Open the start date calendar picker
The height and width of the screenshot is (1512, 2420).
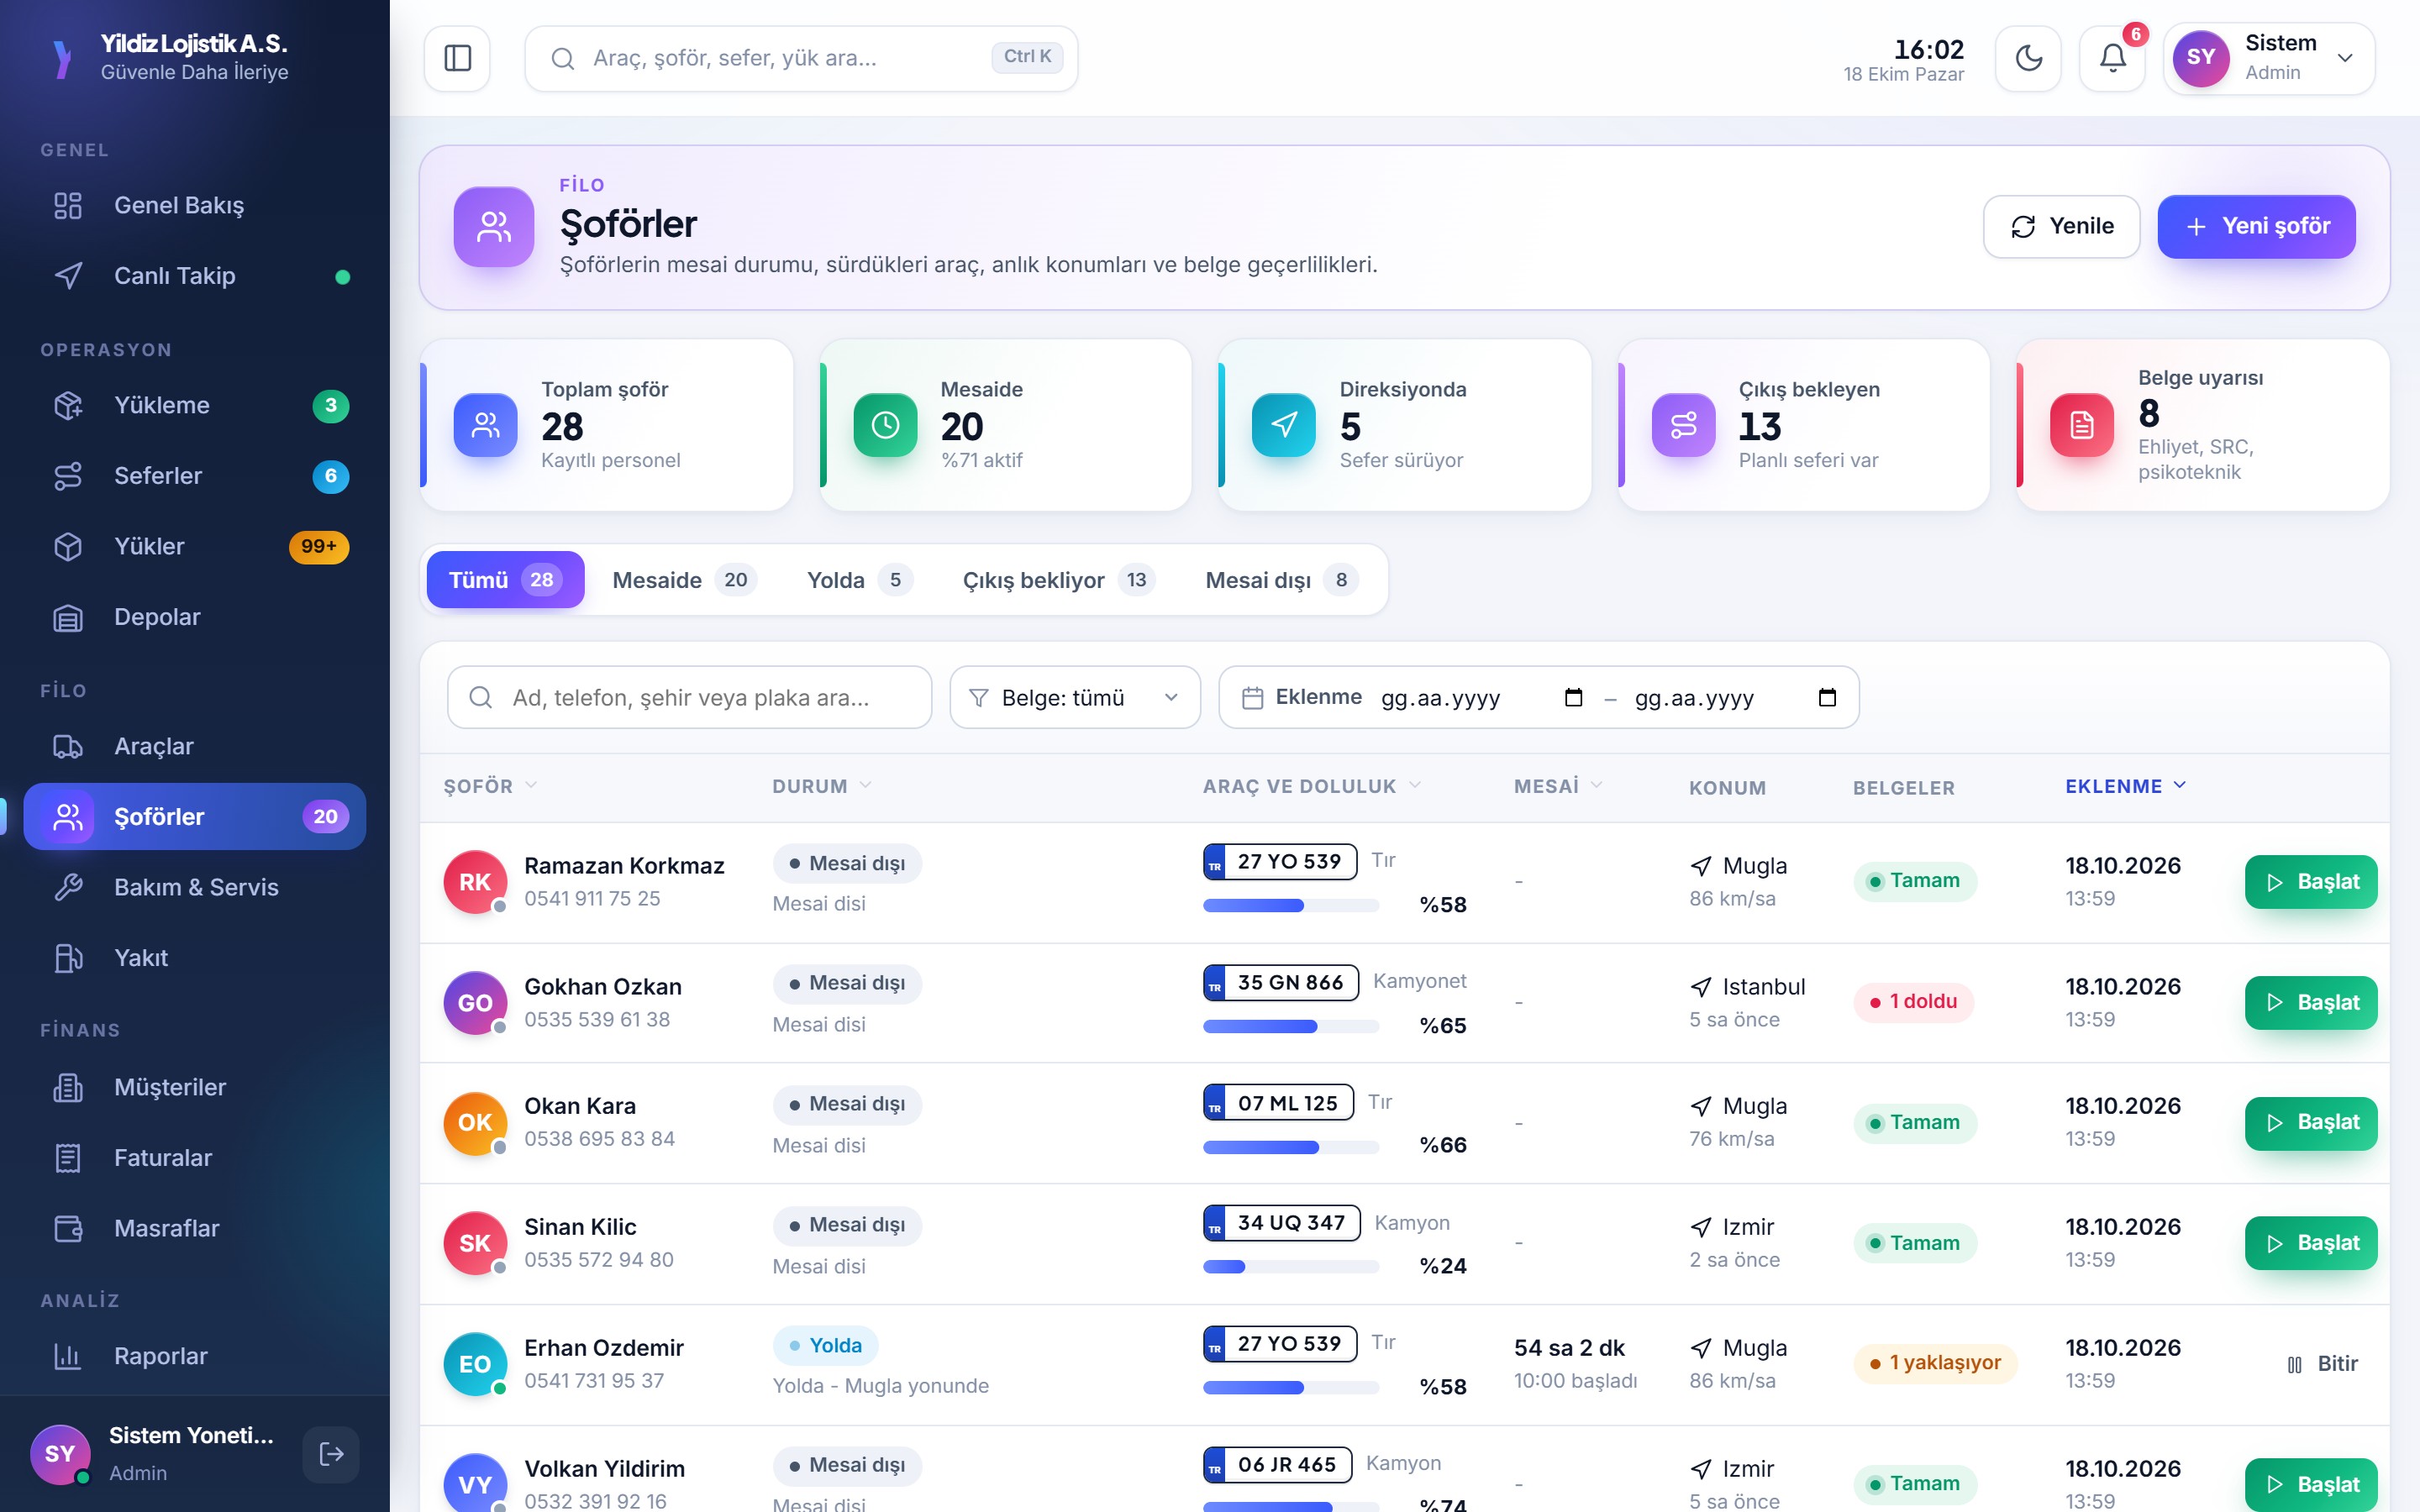[1573, 697]
